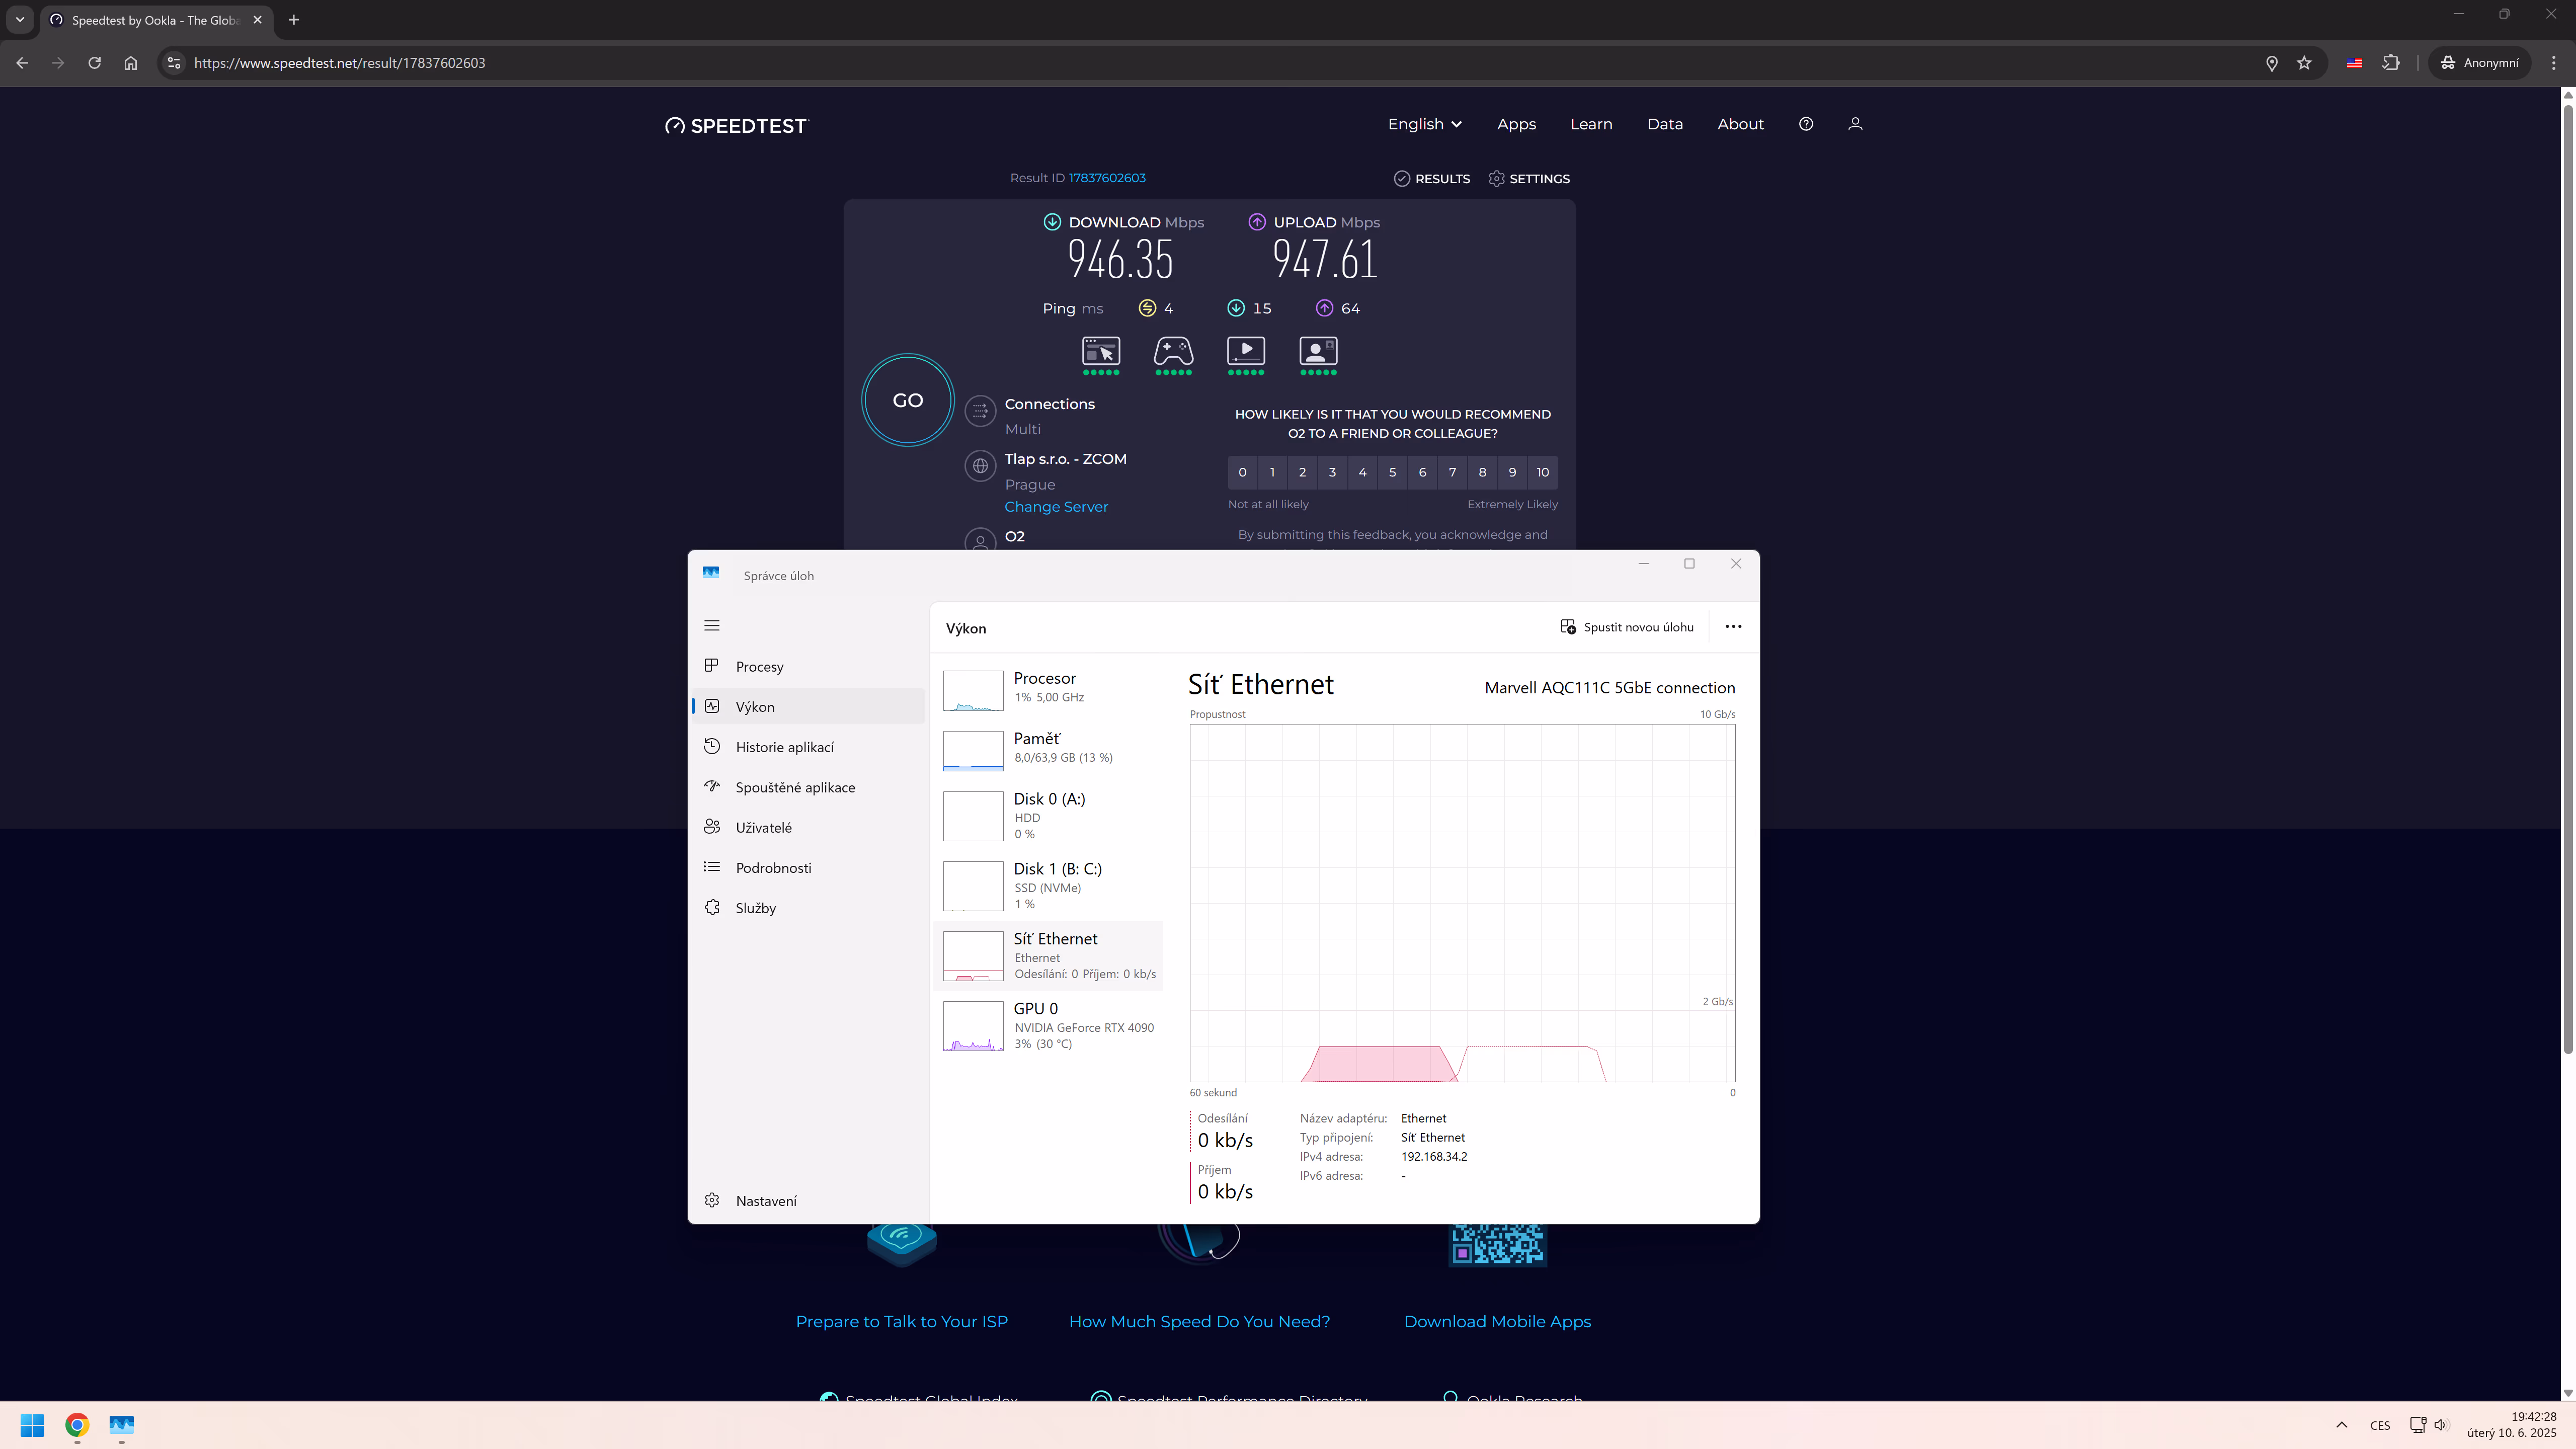This screenshot has height=1449, width=2576.
Task: Open Nastavení in Task Manager
Action: (808, 1201)
